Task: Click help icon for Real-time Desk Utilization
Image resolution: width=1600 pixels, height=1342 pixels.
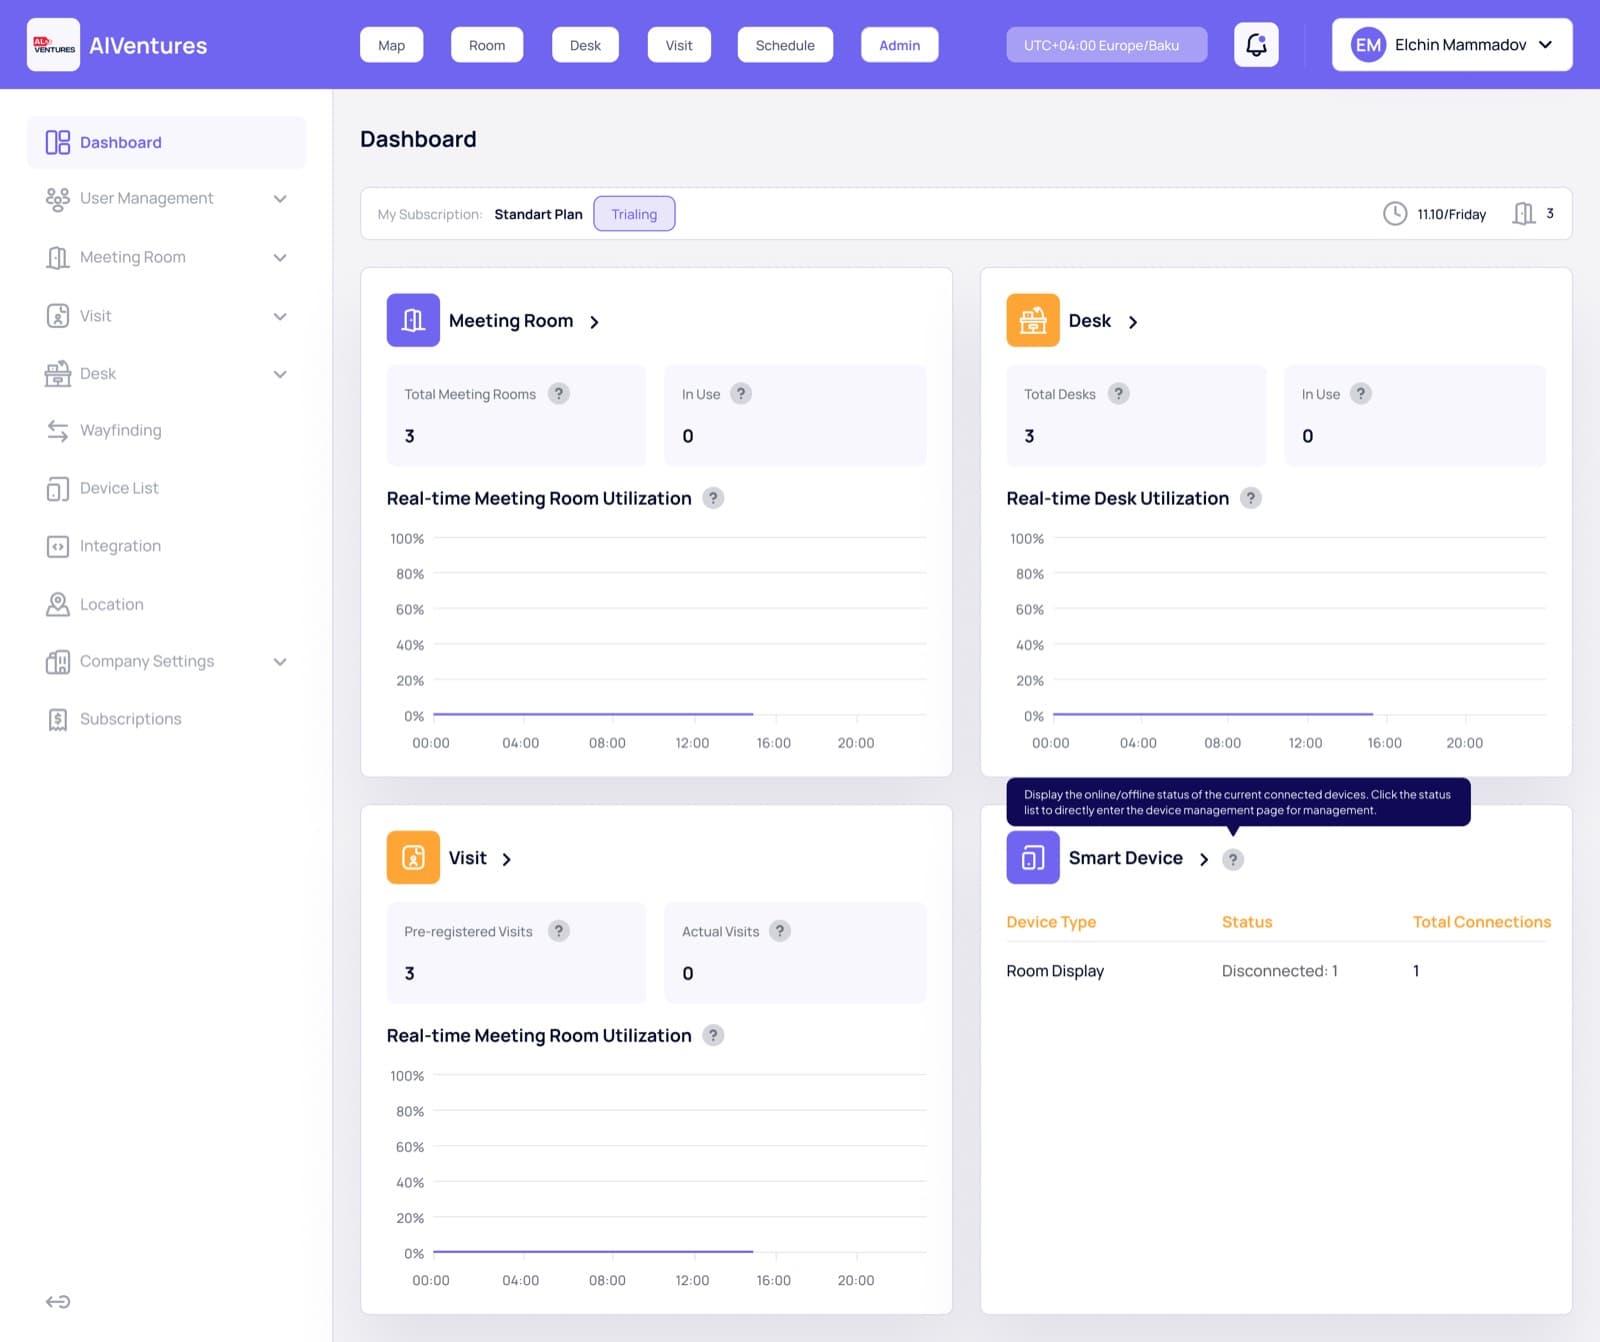Action: pos(1251,498)
